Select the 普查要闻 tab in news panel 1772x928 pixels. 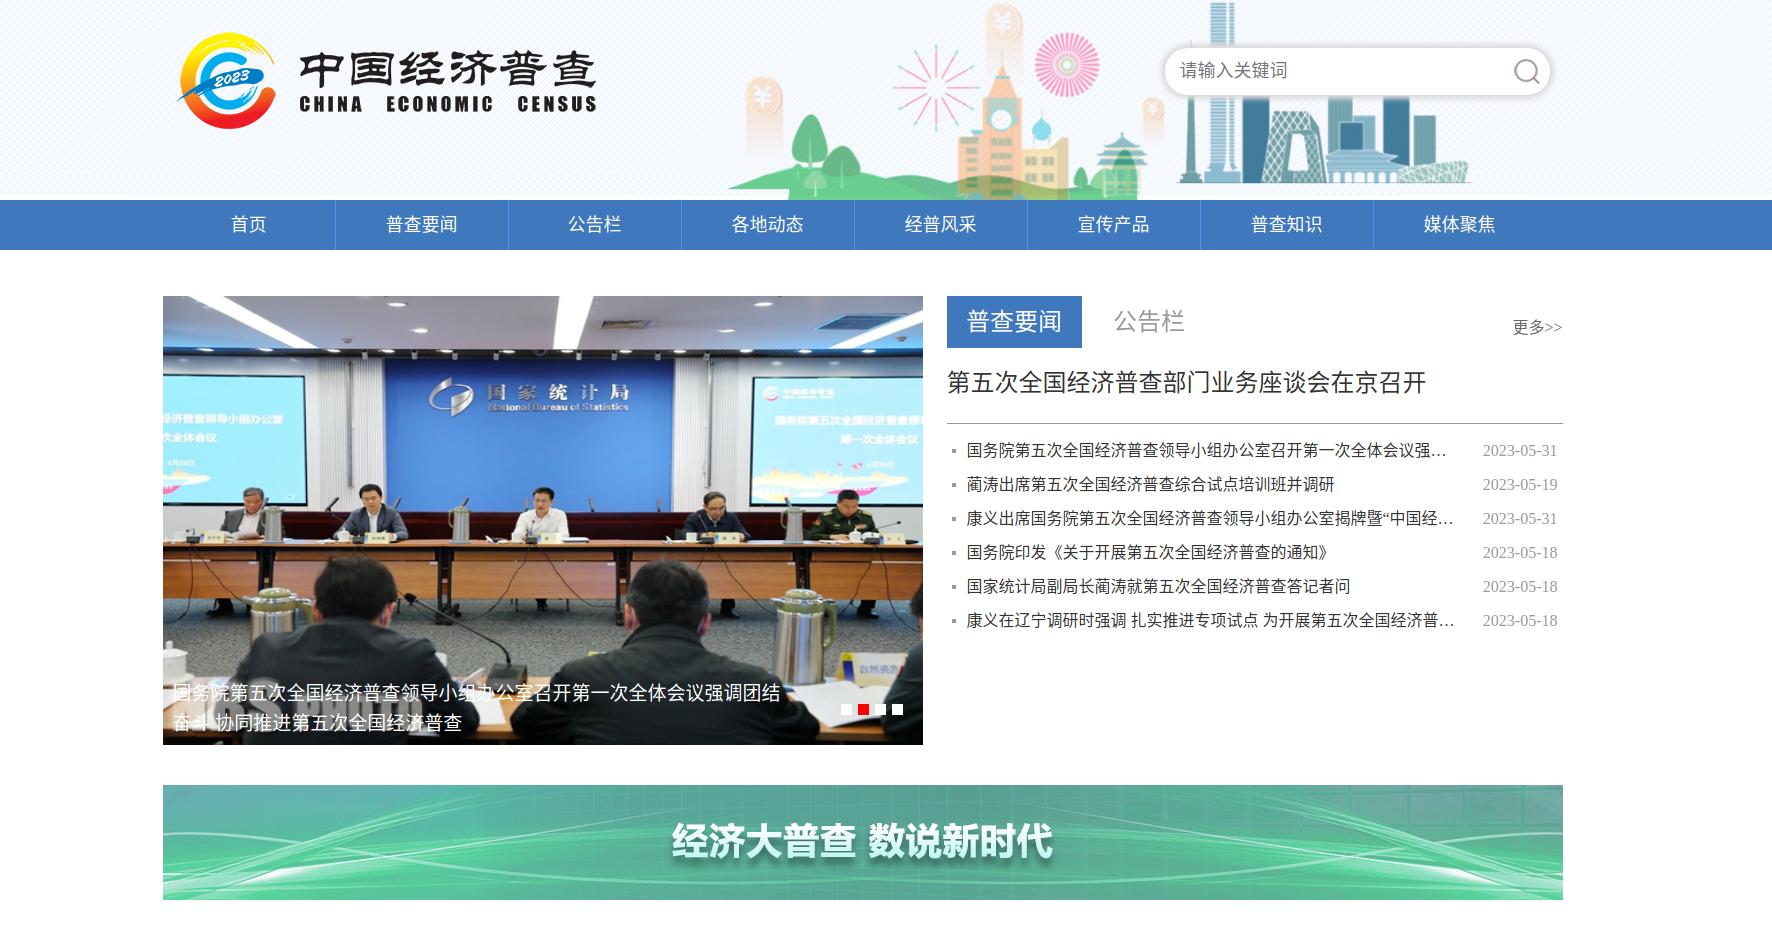[1013, 321]
